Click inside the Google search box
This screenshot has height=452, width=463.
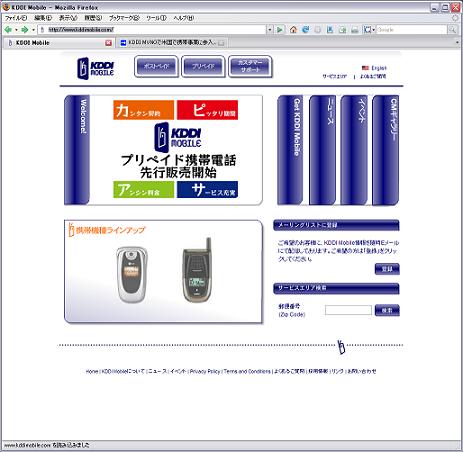point(411,30)
